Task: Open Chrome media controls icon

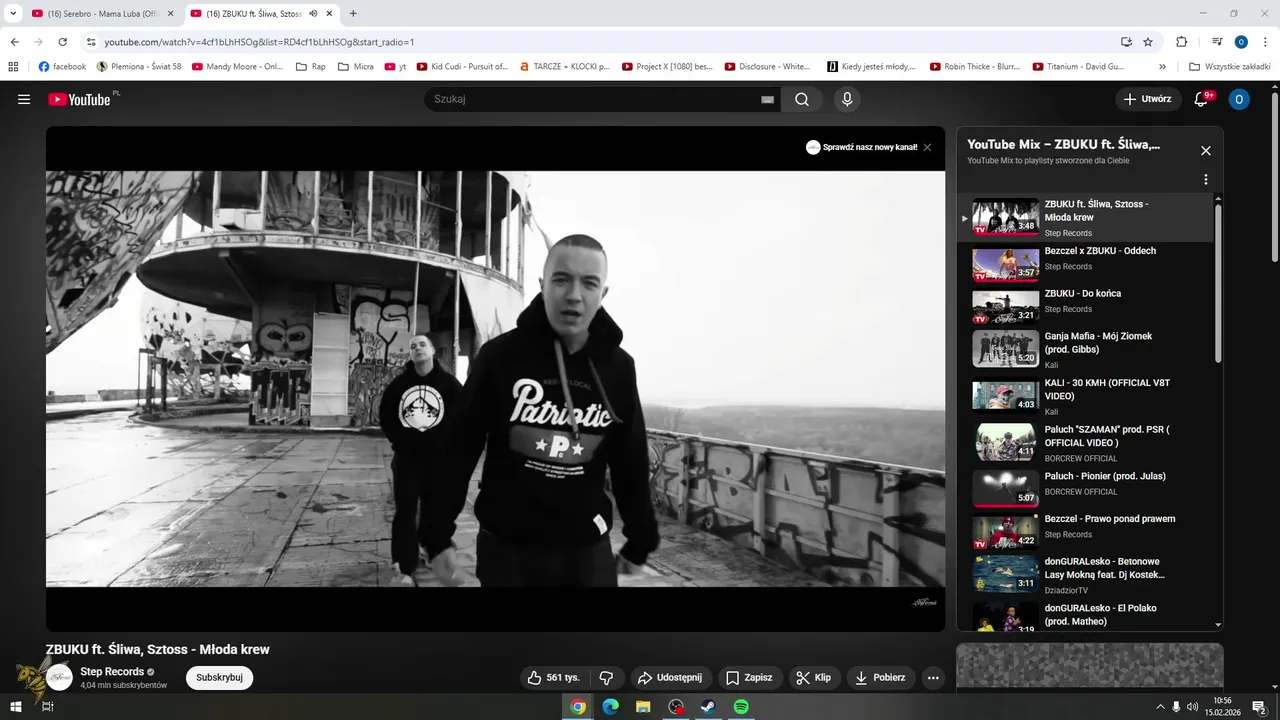Action: (x=1217, y=42)
